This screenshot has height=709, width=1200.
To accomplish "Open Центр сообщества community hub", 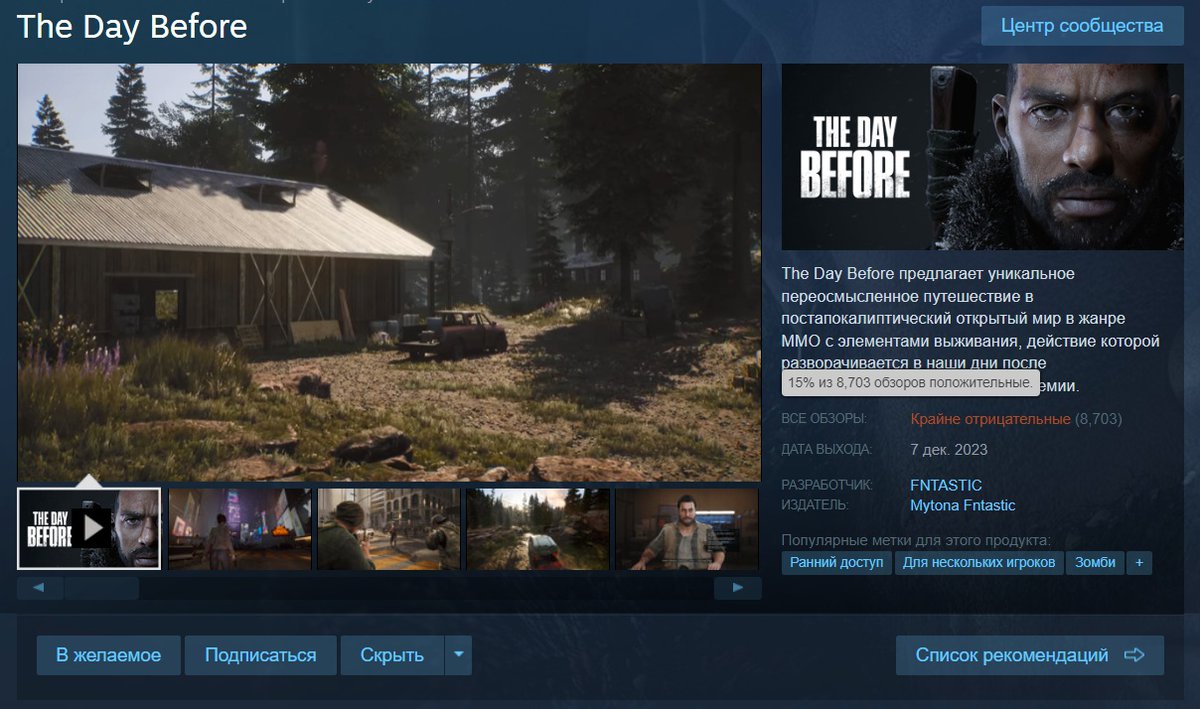I will [x=1083, y=26].
